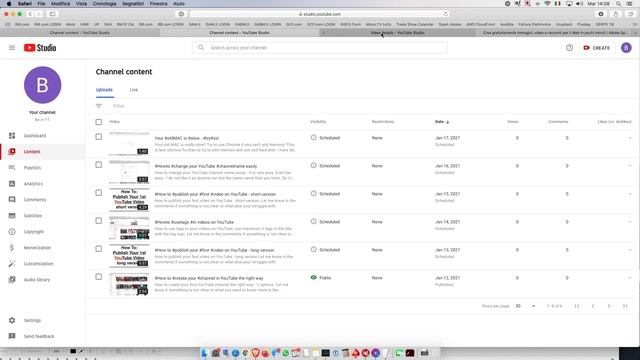The width and height of the screenshot is (640, 360).
Task: Open '#How to #create your #channel' video title
Action: (x=209, y=278)
